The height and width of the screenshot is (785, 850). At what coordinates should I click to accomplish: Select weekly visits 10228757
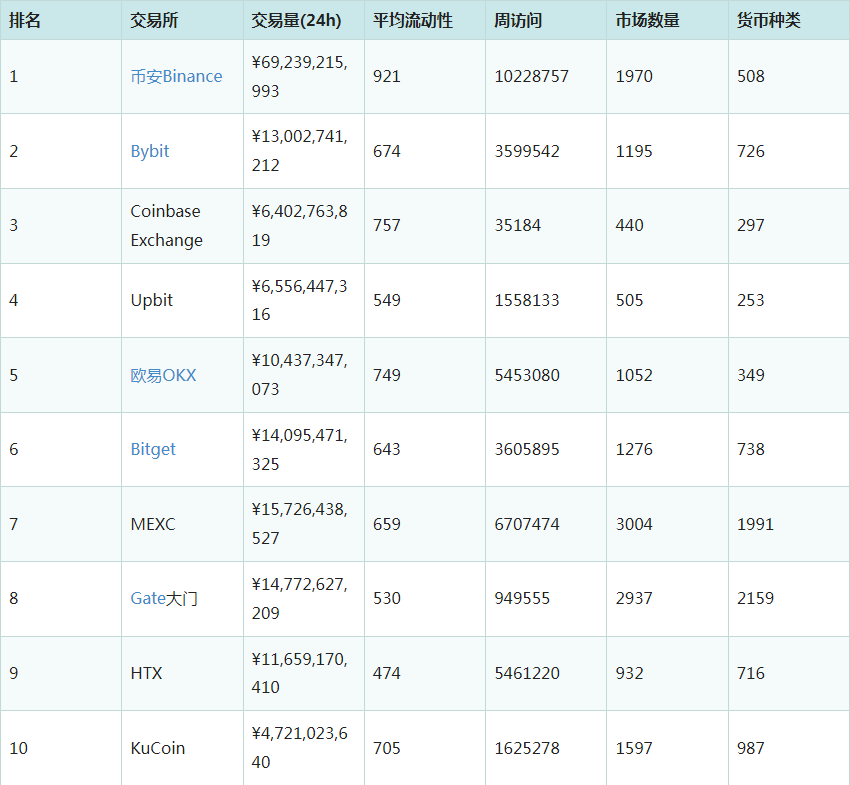(x=531, y=76)
